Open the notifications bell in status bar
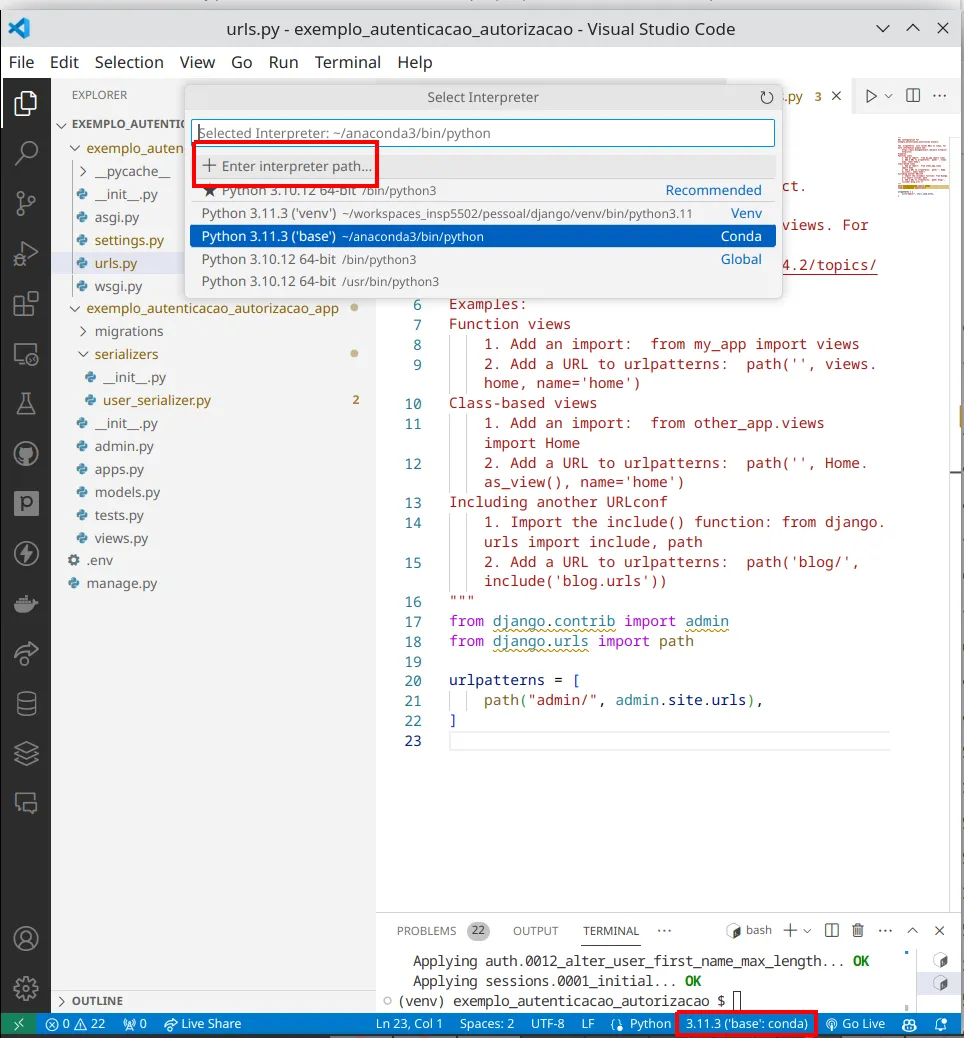This screenshot has width=964, height=1038. click(x=940, y=1024)
